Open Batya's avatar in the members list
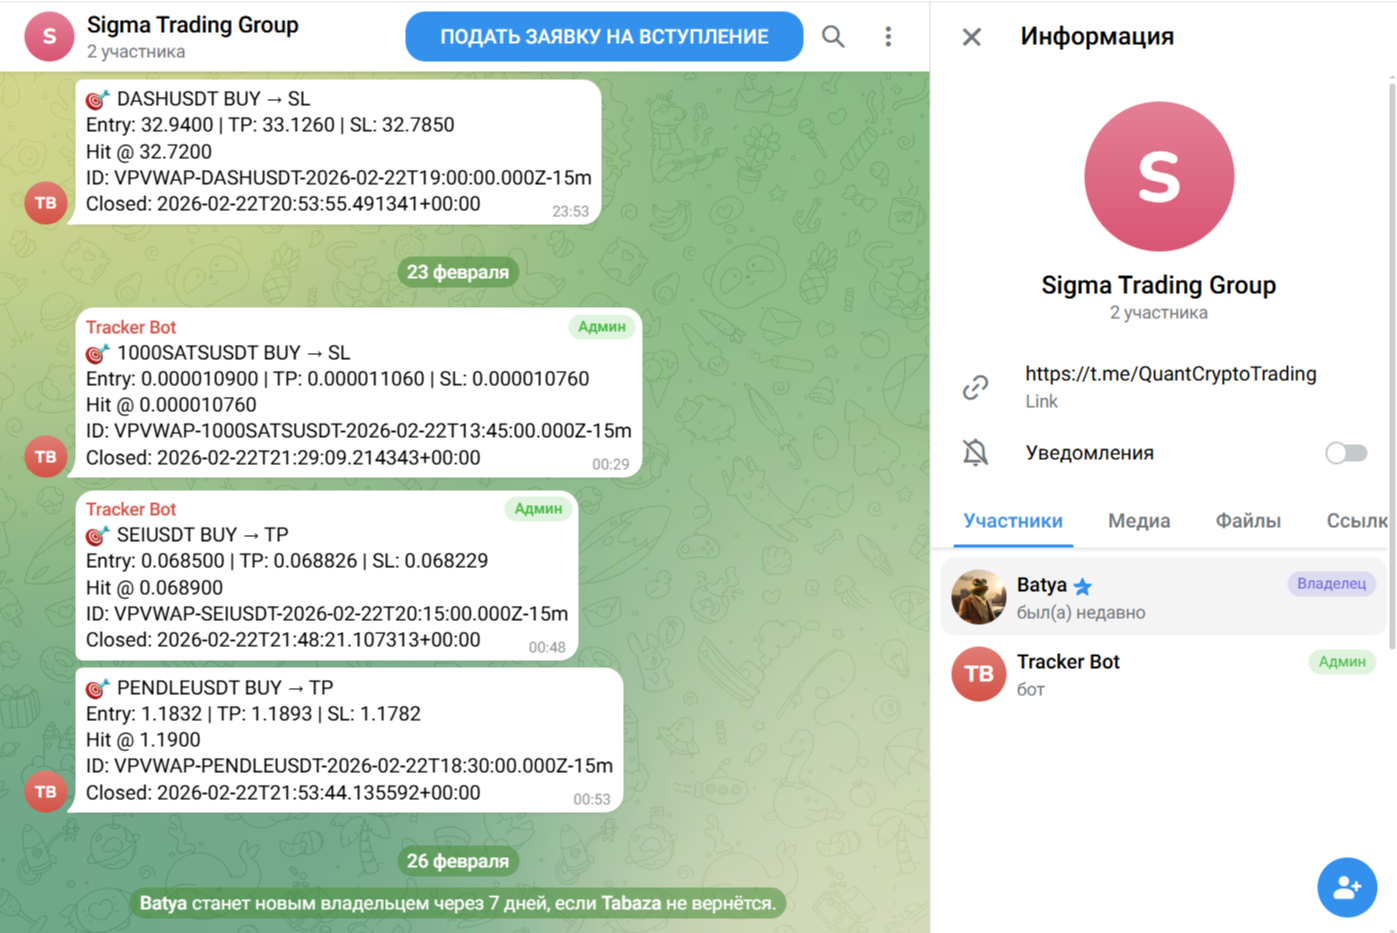This screenshot has height=933, width=1397. click(978, 597)
